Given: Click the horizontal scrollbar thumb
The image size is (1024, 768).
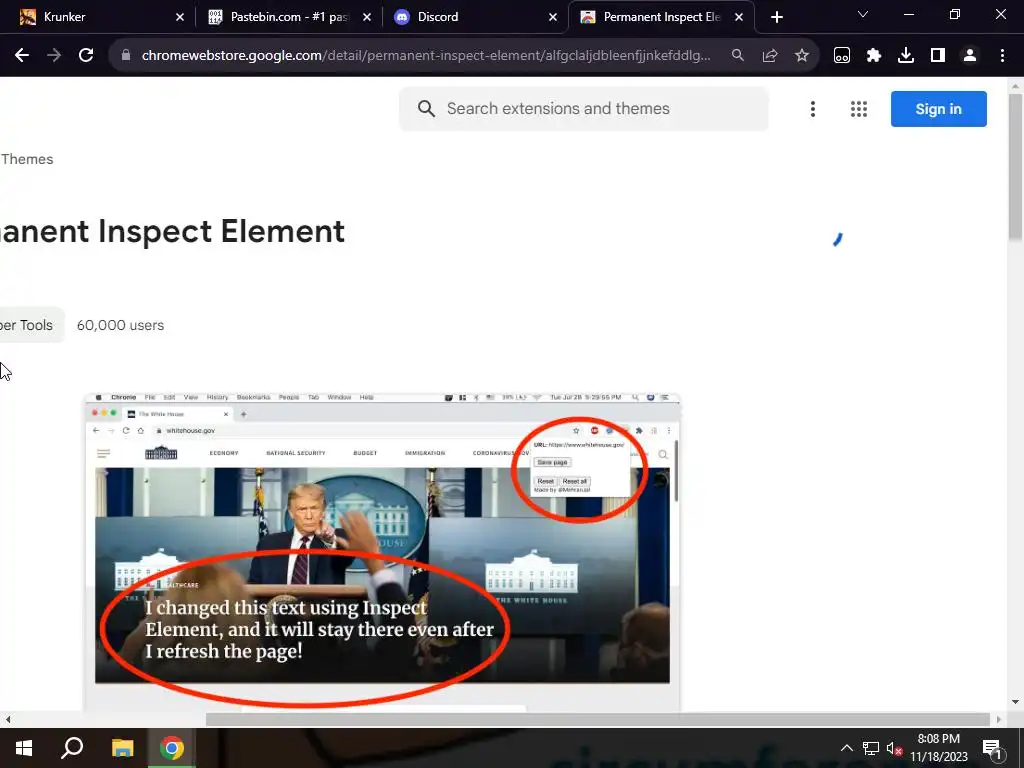Looking at the screenshot, I should click(x=598, y=720).
